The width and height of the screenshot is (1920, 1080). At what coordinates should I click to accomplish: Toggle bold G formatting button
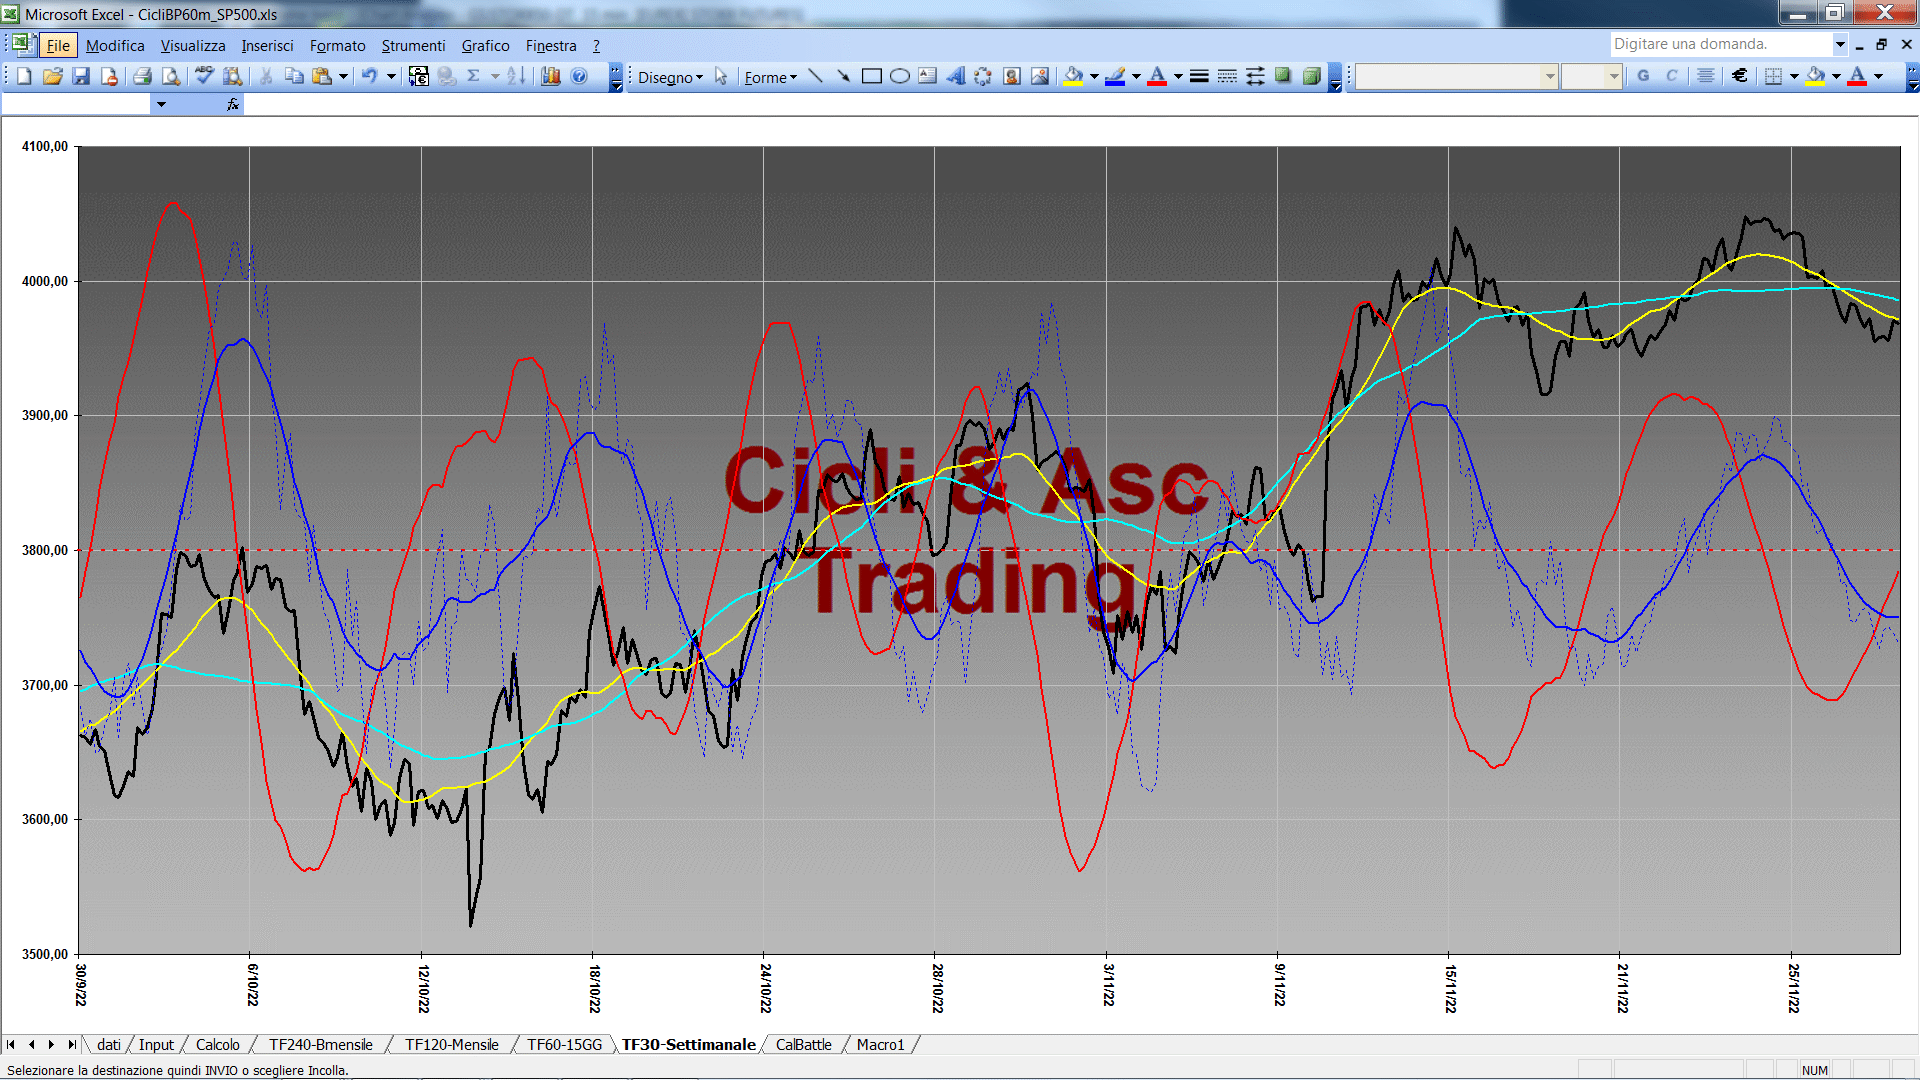point(1643,76)
